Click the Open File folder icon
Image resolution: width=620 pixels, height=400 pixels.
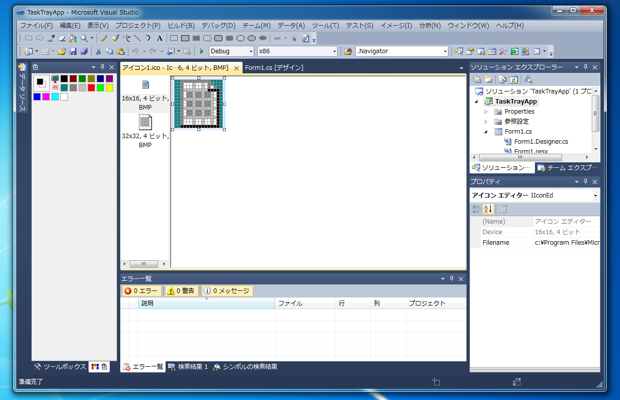click(x=62, y=51)
